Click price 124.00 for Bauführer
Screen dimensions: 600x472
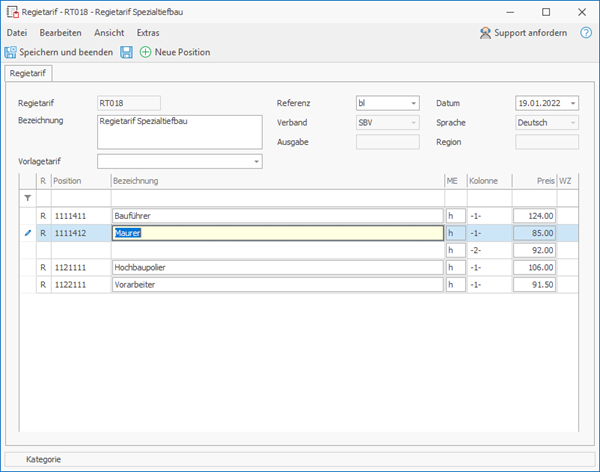point(534,216)
